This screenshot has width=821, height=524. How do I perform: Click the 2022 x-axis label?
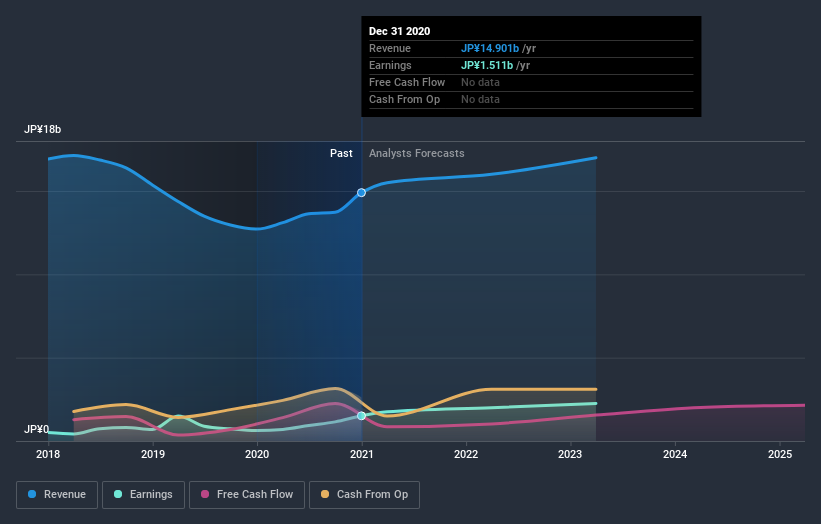(x=466, y=454)
